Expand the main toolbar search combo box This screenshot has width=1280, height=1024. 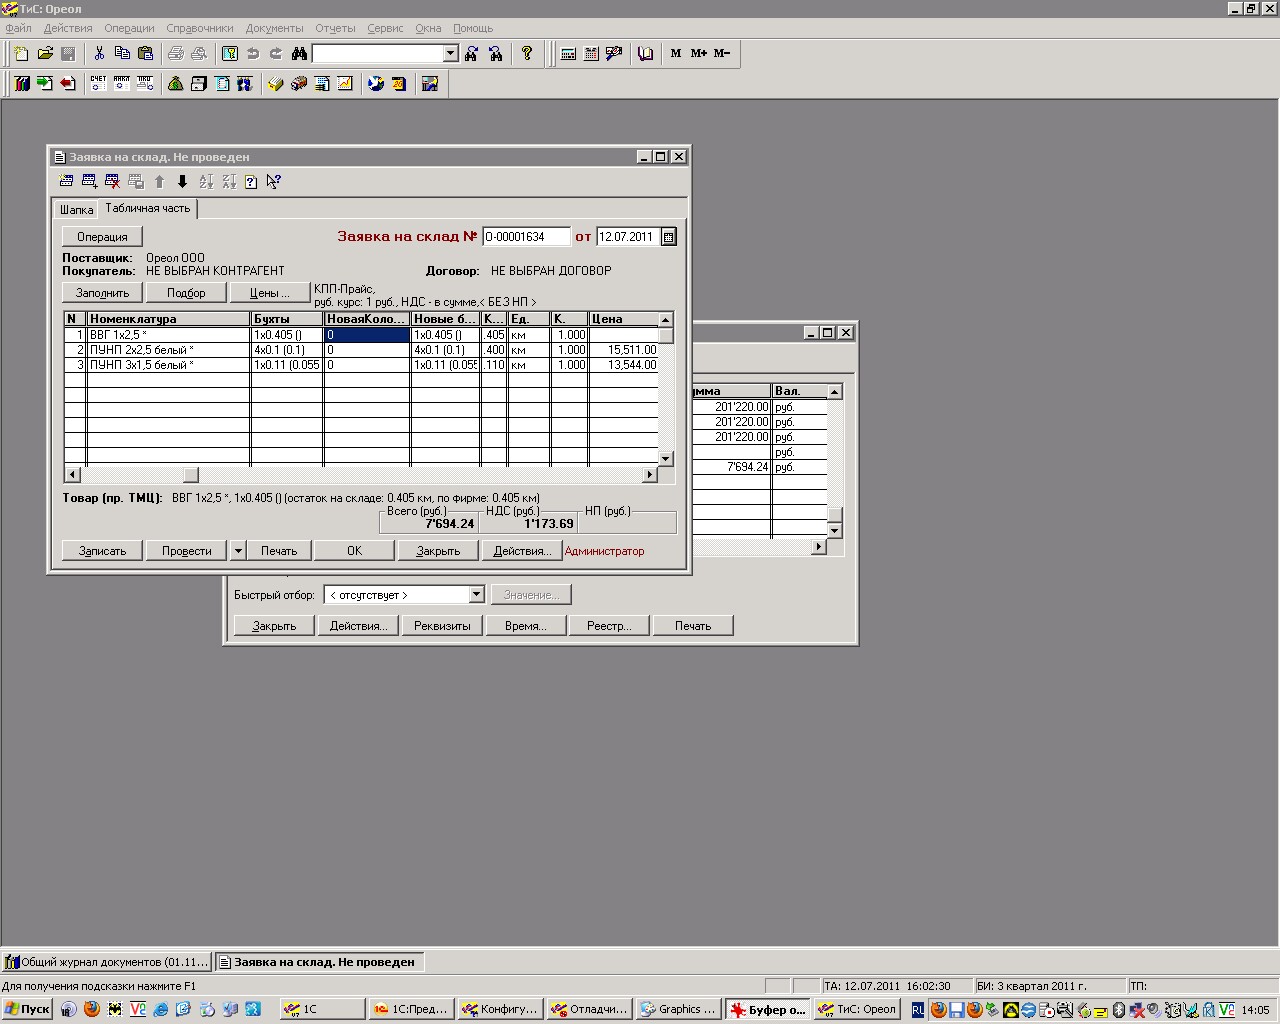point(450,53)
